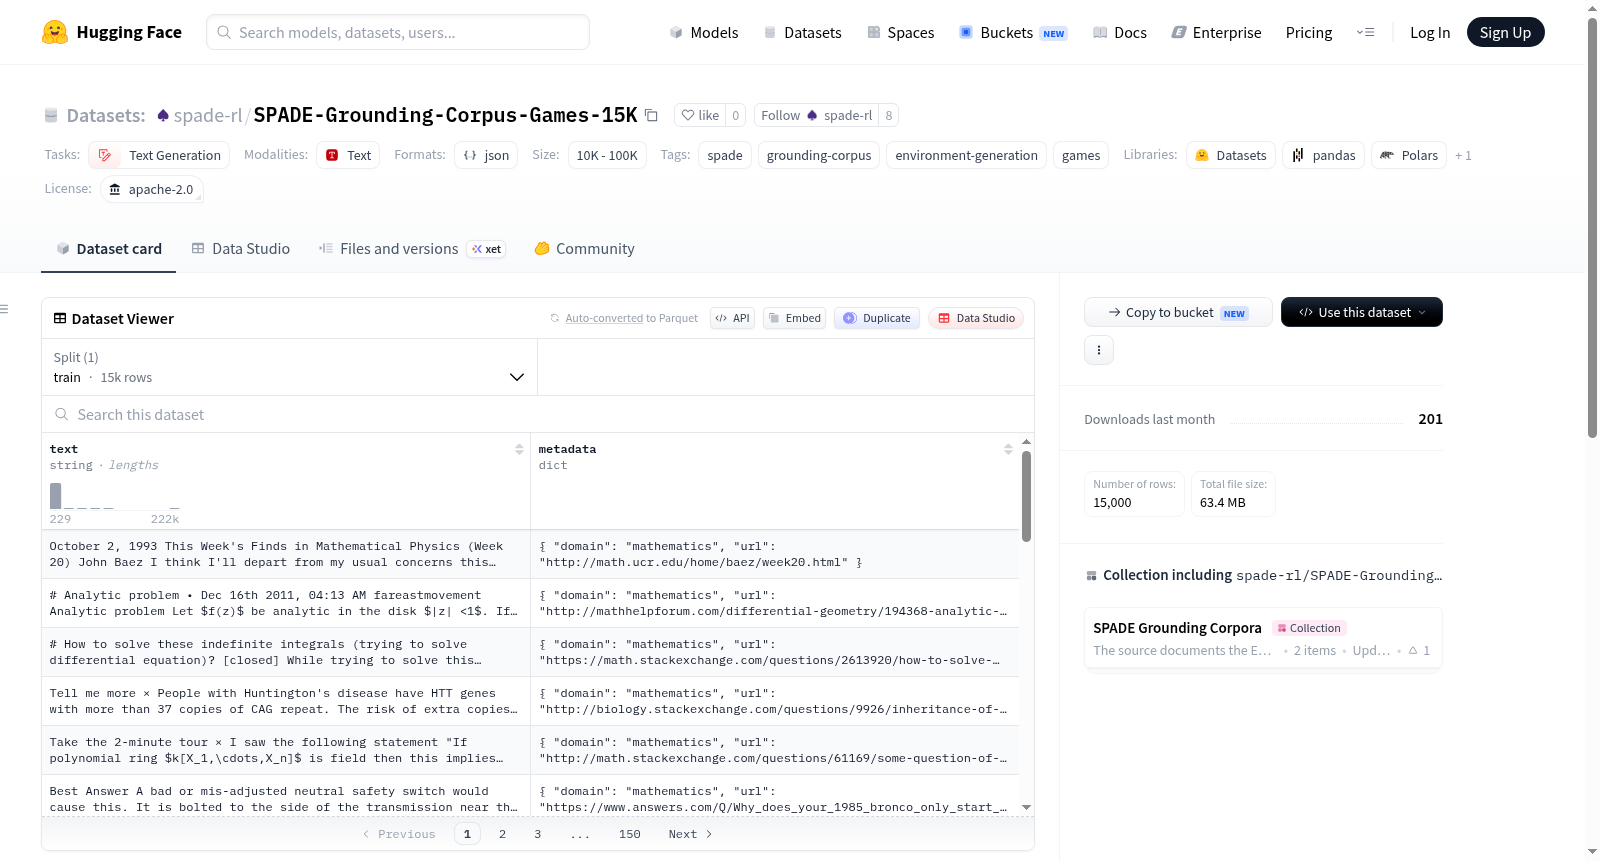
Task: Copy dataset name with the copy icon
Action: 651,115
